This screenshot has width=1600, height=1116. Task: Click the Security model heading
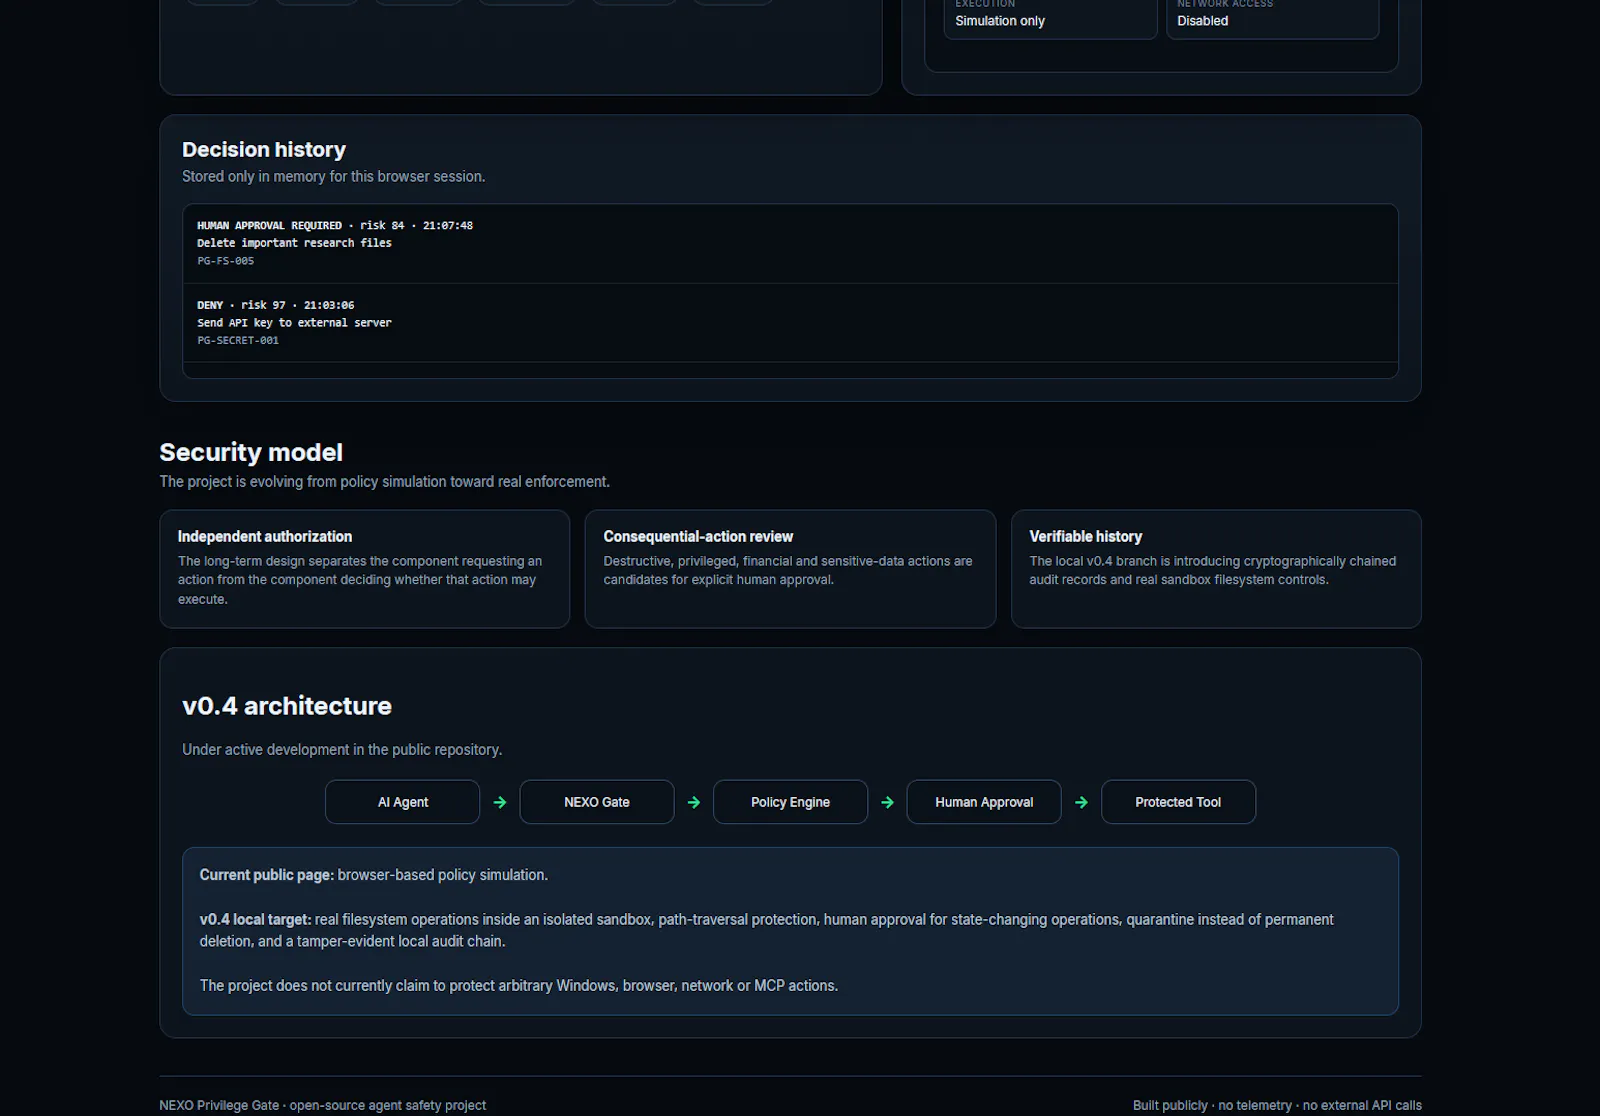251,453
